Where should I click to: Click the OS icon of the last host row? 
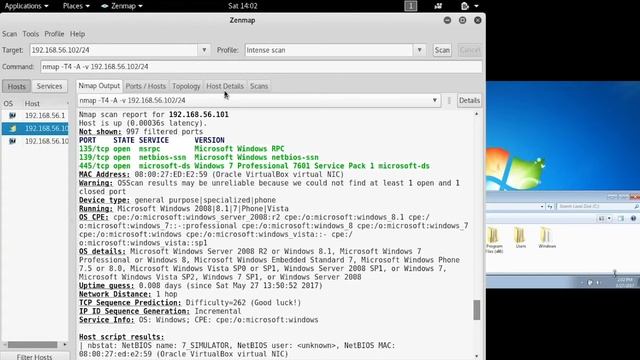click(x=13, y=141)
